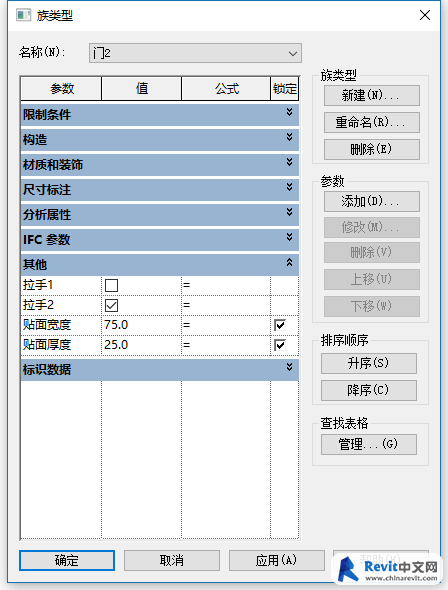This screenshot has width=448, height=590.
Task: Click 删除(V) under 参数 group
Action: tap(372, 252)
